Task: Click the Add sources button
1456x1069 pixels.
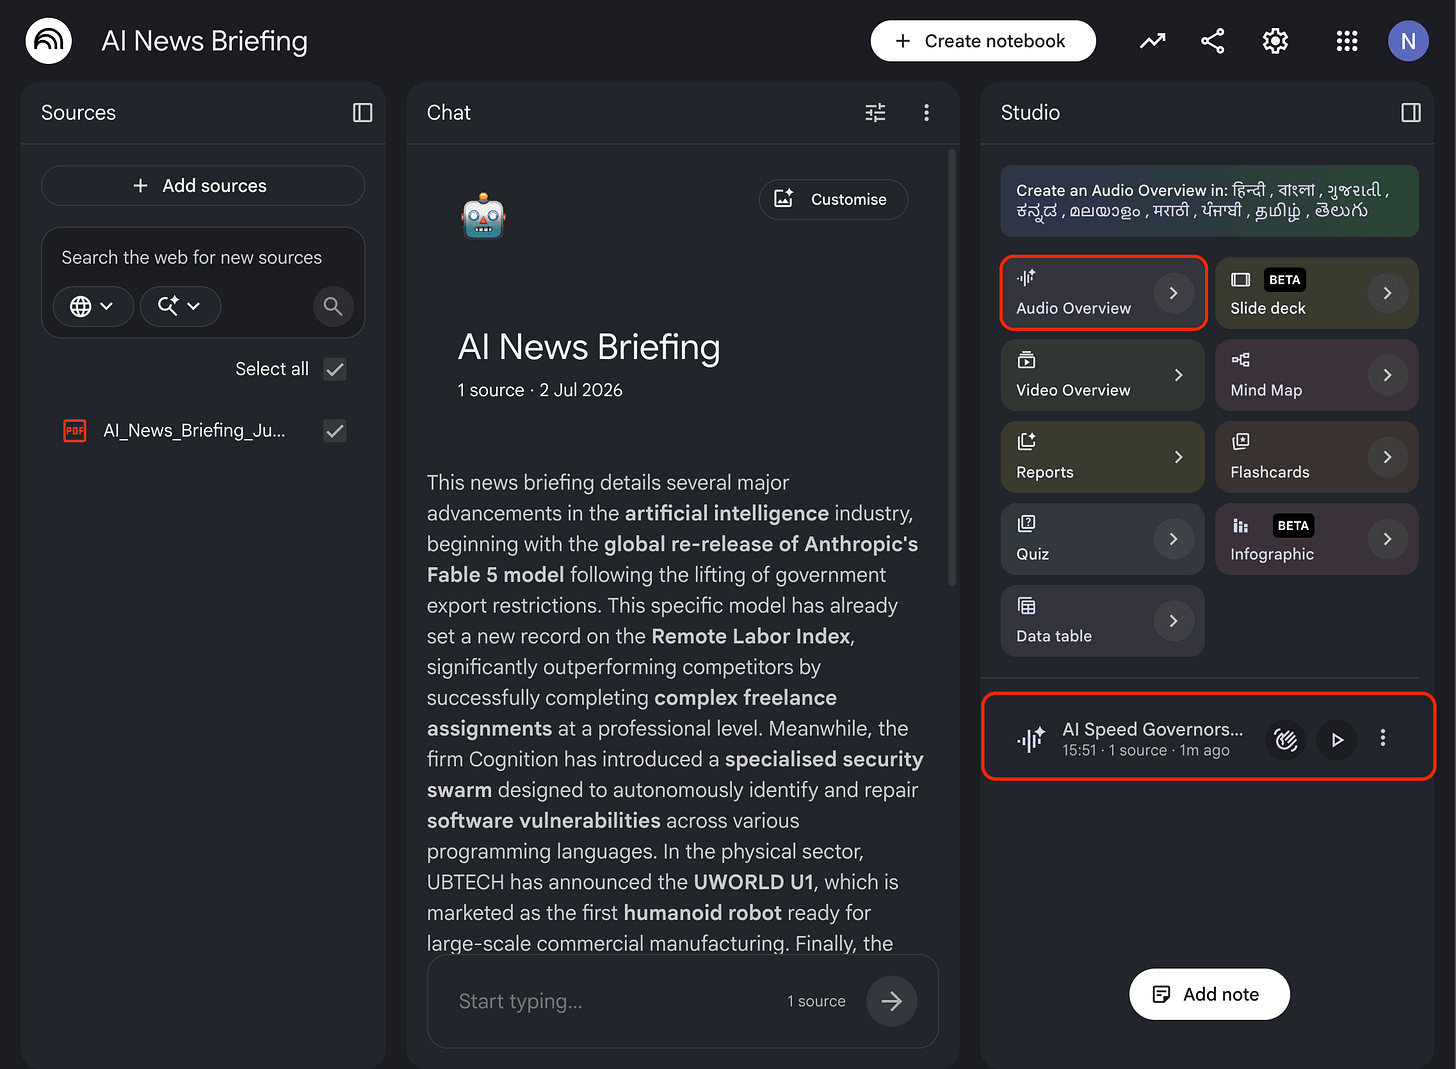Action: pos(203,186)
